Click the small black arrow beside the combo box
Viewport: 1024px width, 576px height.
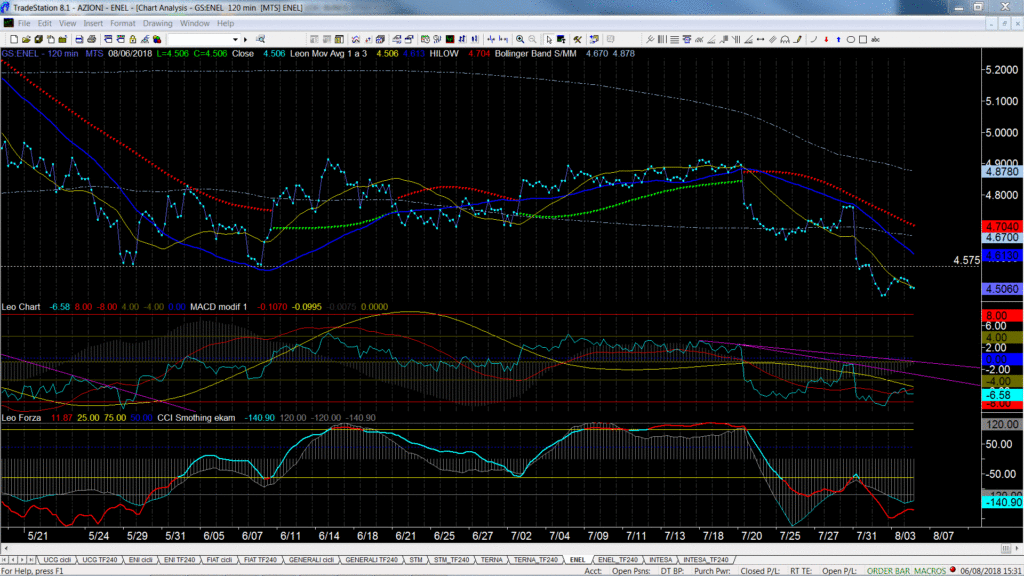pyautogui.click(x=246, y=40)
